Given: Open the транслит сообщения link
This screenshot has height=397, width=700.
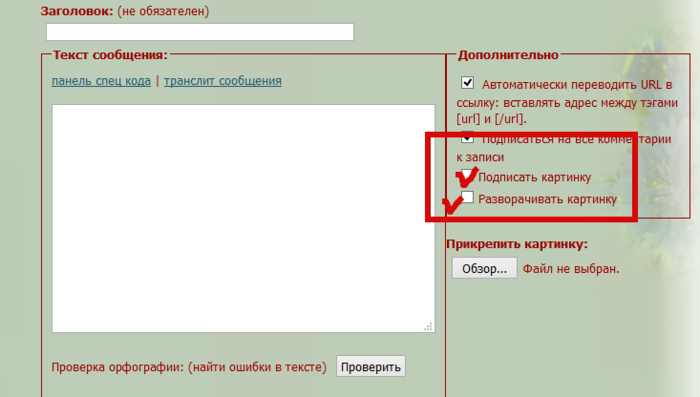Looking at the screenshot, I should tap(223, 81).
